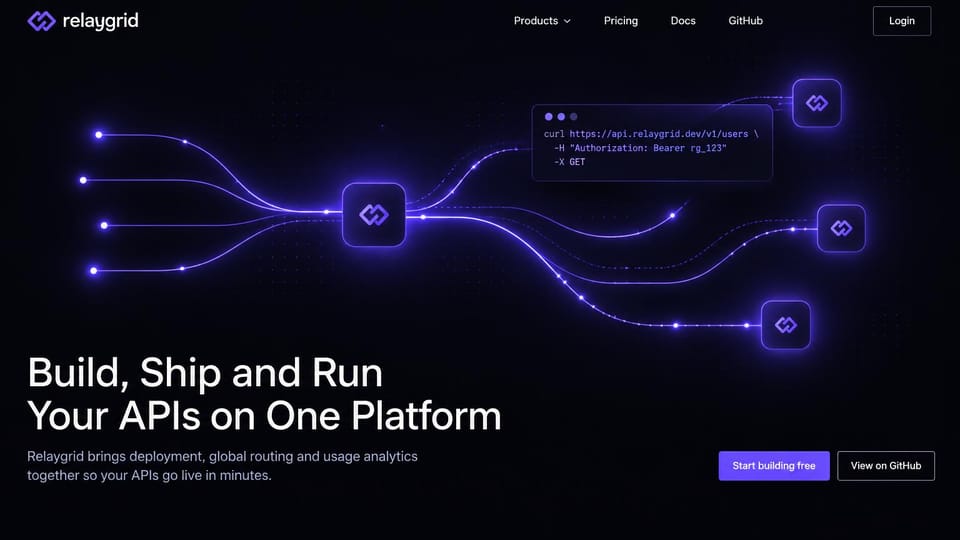Click Start building free button
The height and width of the screenshot is (540, 960).
pyautogui.click(x=774, y=466)
